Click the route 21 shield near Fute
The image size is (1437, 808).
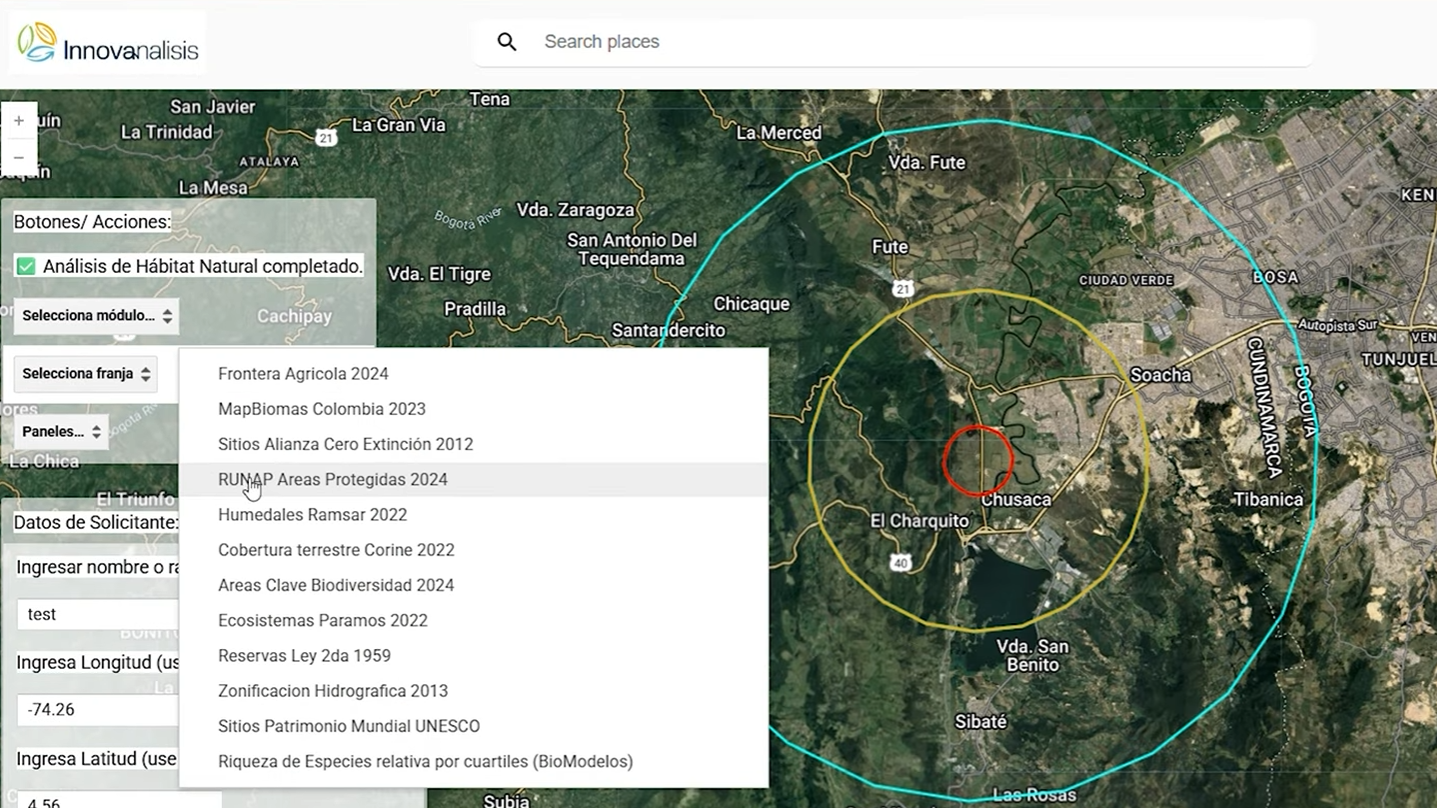904,289
